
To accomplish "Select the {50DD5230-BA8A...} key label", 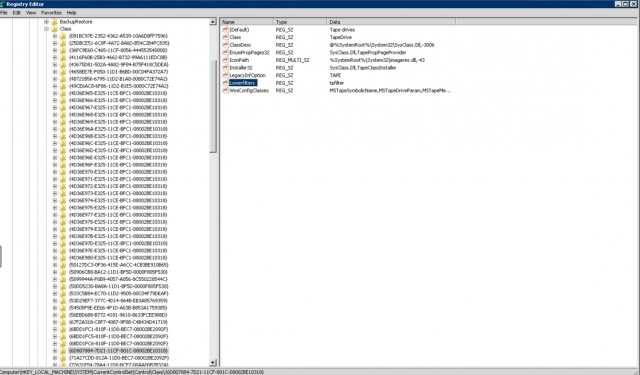I will pos(118,286).
